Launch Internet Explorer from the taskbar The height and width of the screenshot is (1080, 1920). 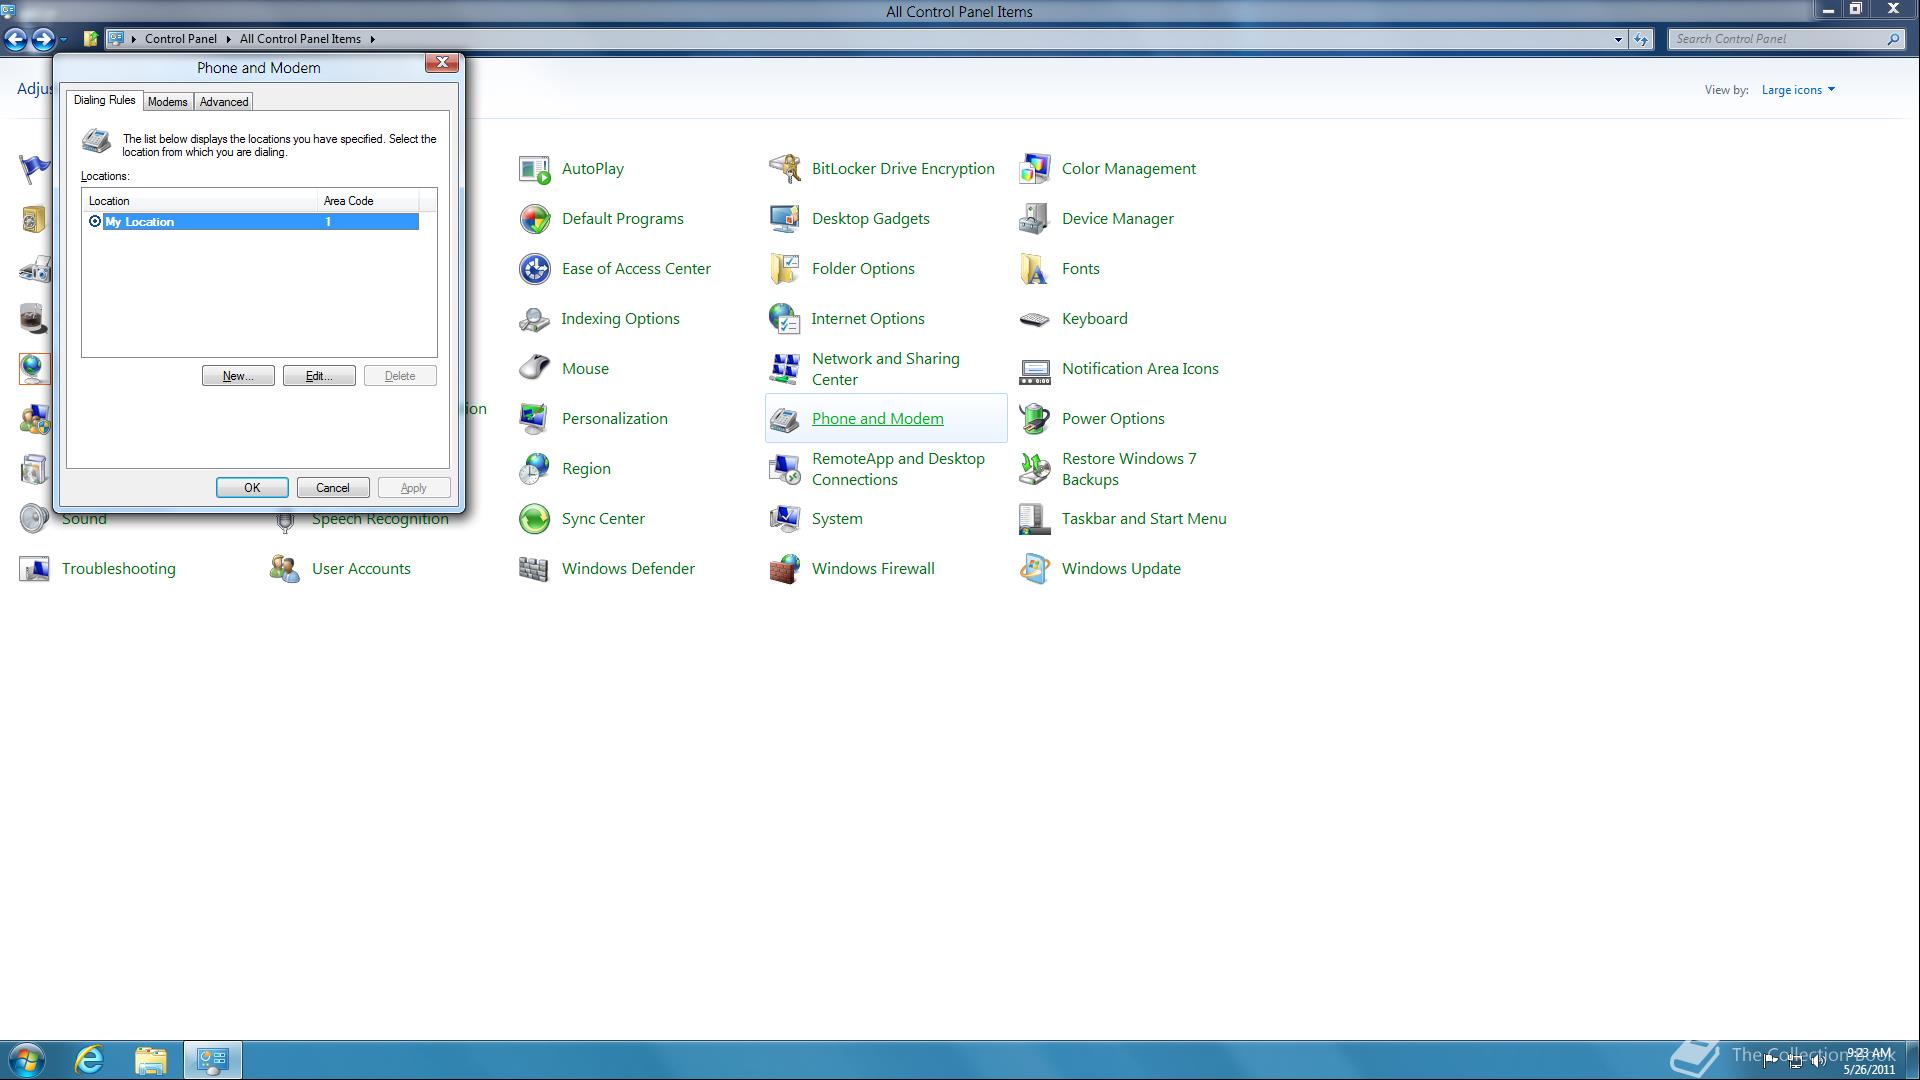click(x=90, y=1060)
